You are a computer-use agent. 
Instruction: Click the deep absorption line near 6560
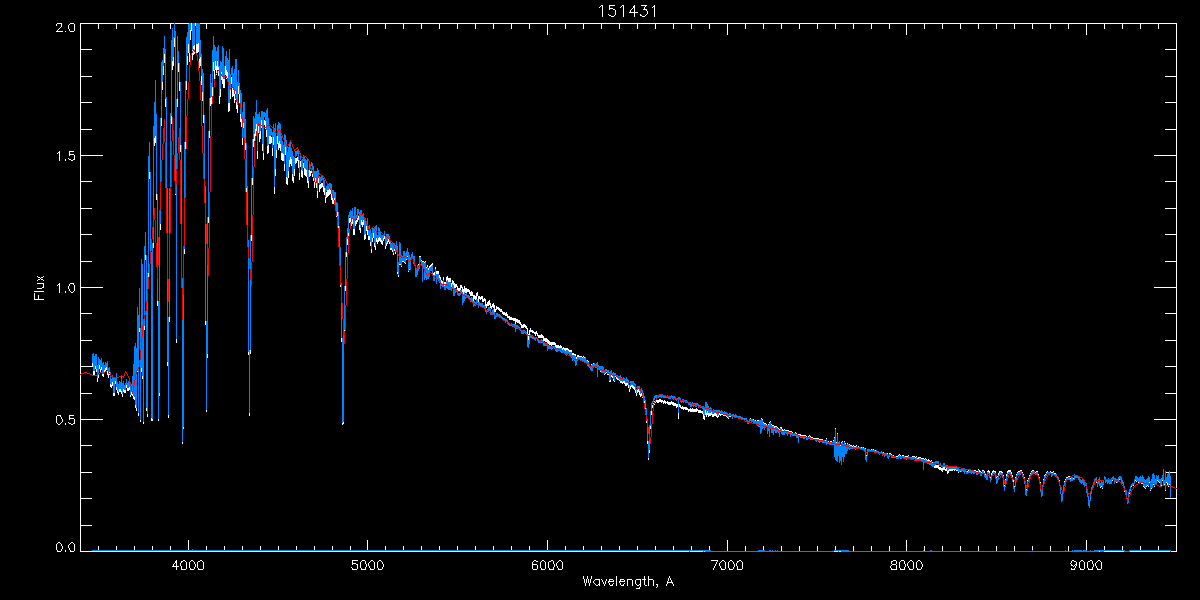(649, 455)
